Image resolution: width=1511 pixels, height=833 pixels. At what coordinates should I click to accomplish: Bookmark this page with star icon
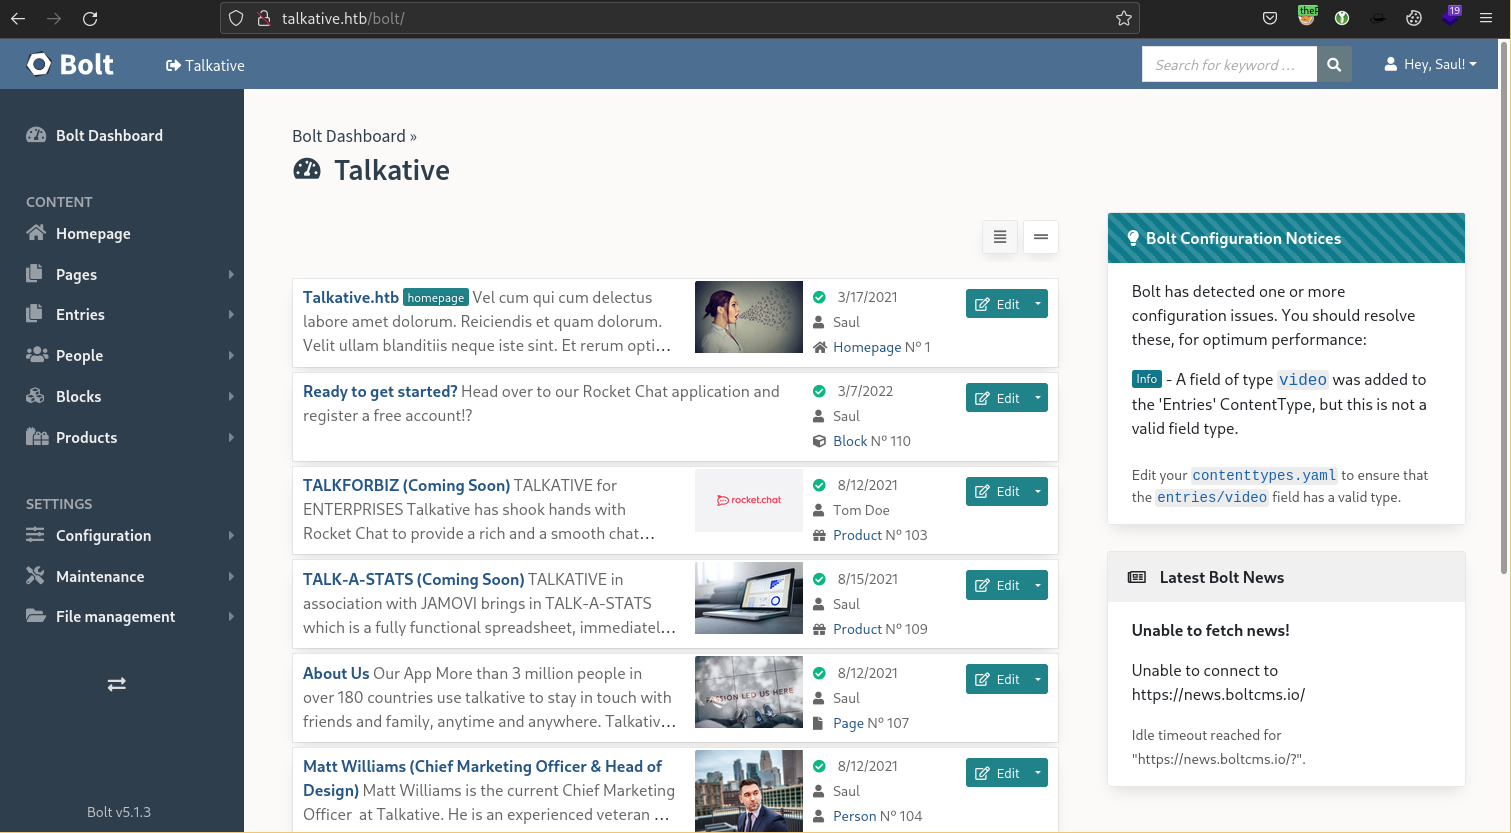(x=1124, y=18)
